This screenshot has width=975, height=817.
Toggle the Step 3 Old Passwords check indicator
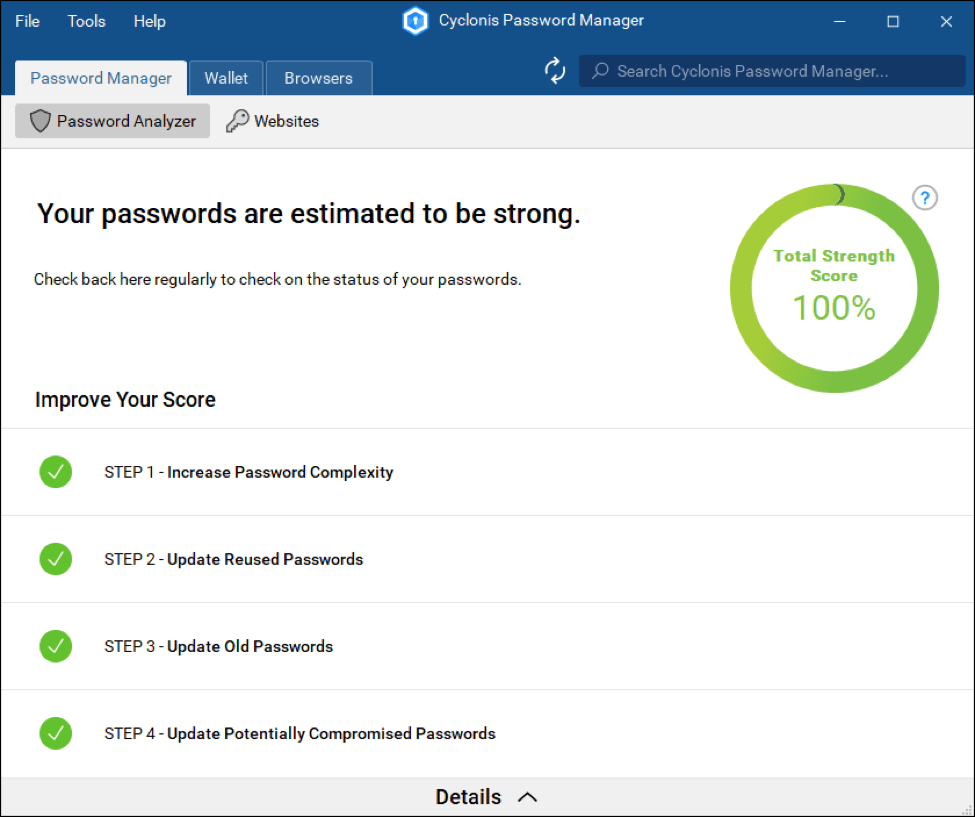55,646
